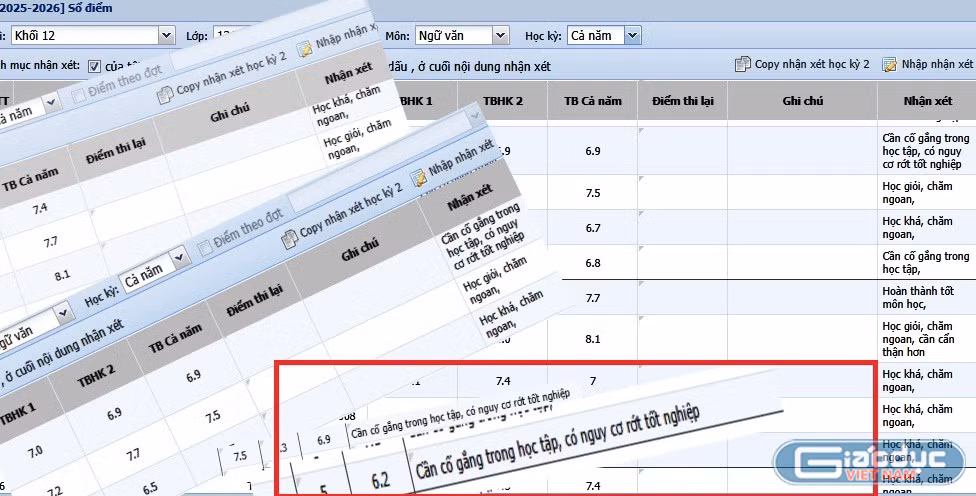Viewport: 976px width, 496px height.
Task: Click the upright Cần cố gắng trong học tập comment beside 6.8
Action: coord(926,263)
